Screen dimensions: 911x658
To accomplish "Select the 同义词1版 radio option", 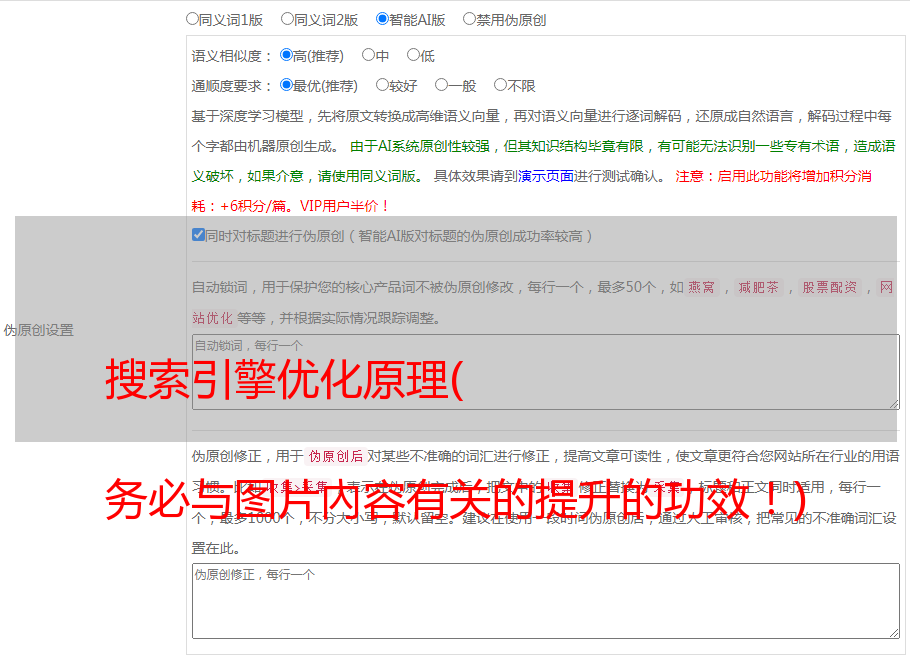I will [192, 19].
